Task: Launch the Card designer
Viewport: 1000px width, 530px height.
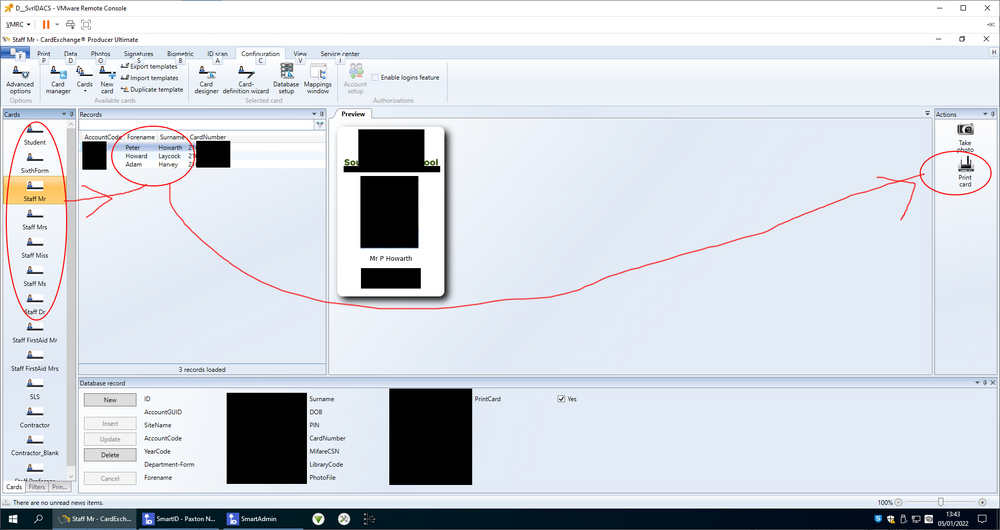Action: pyautogui.click(x=206, y=79)
